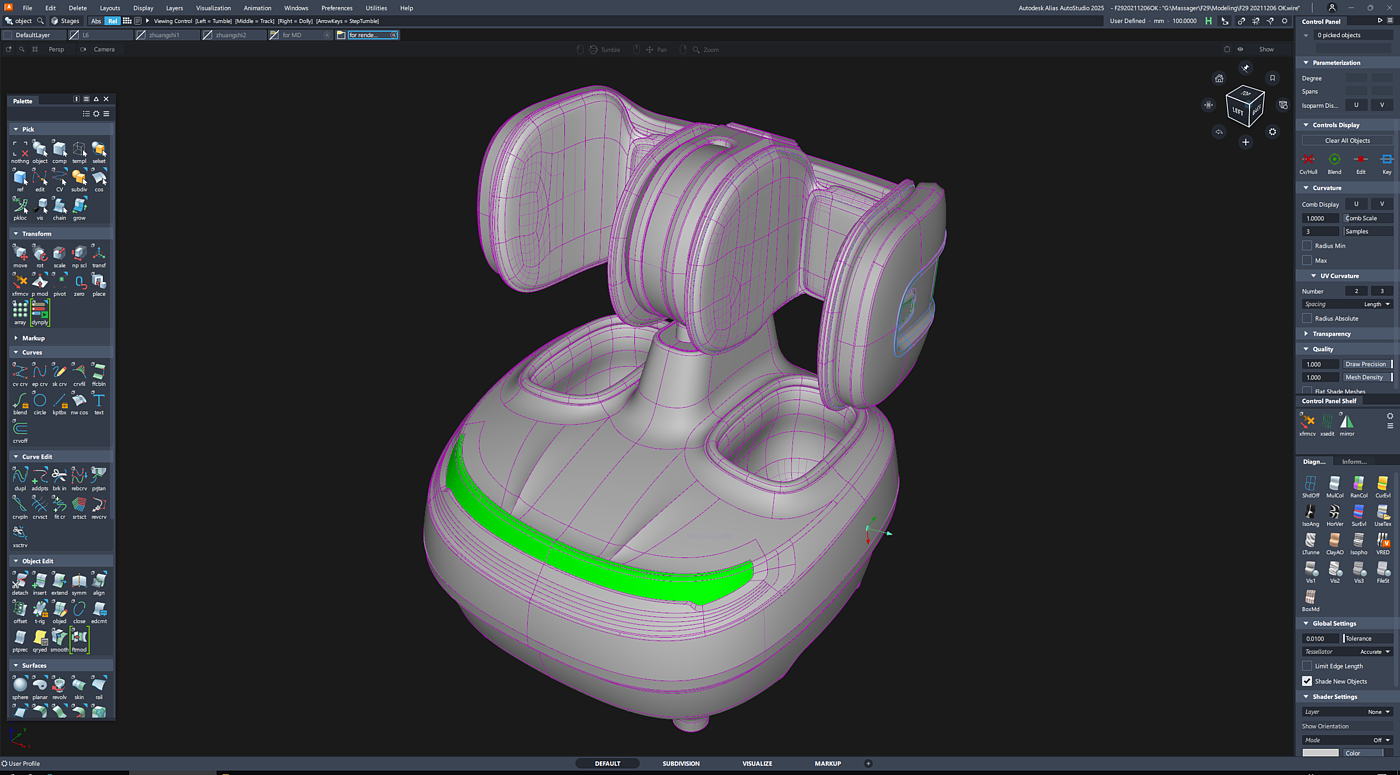The height and width of the screenshot is (775, 1400).
Task: Click the text curve tool
Action: [99, 401]
